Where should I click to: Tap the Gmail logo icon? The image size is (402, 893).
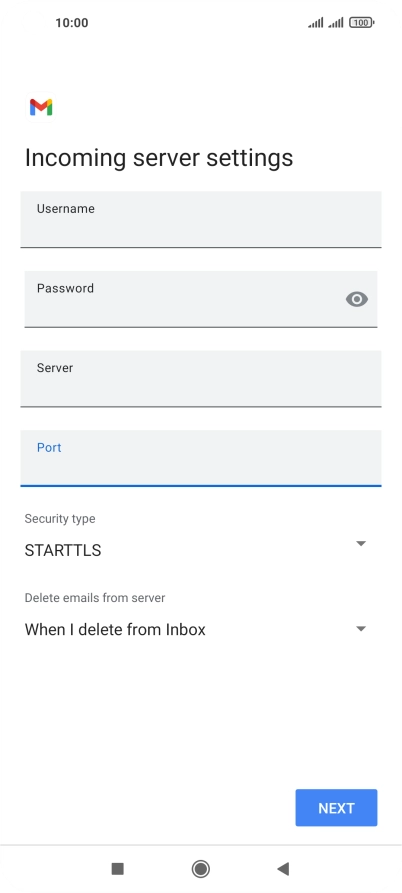click(x=41, y=107)
